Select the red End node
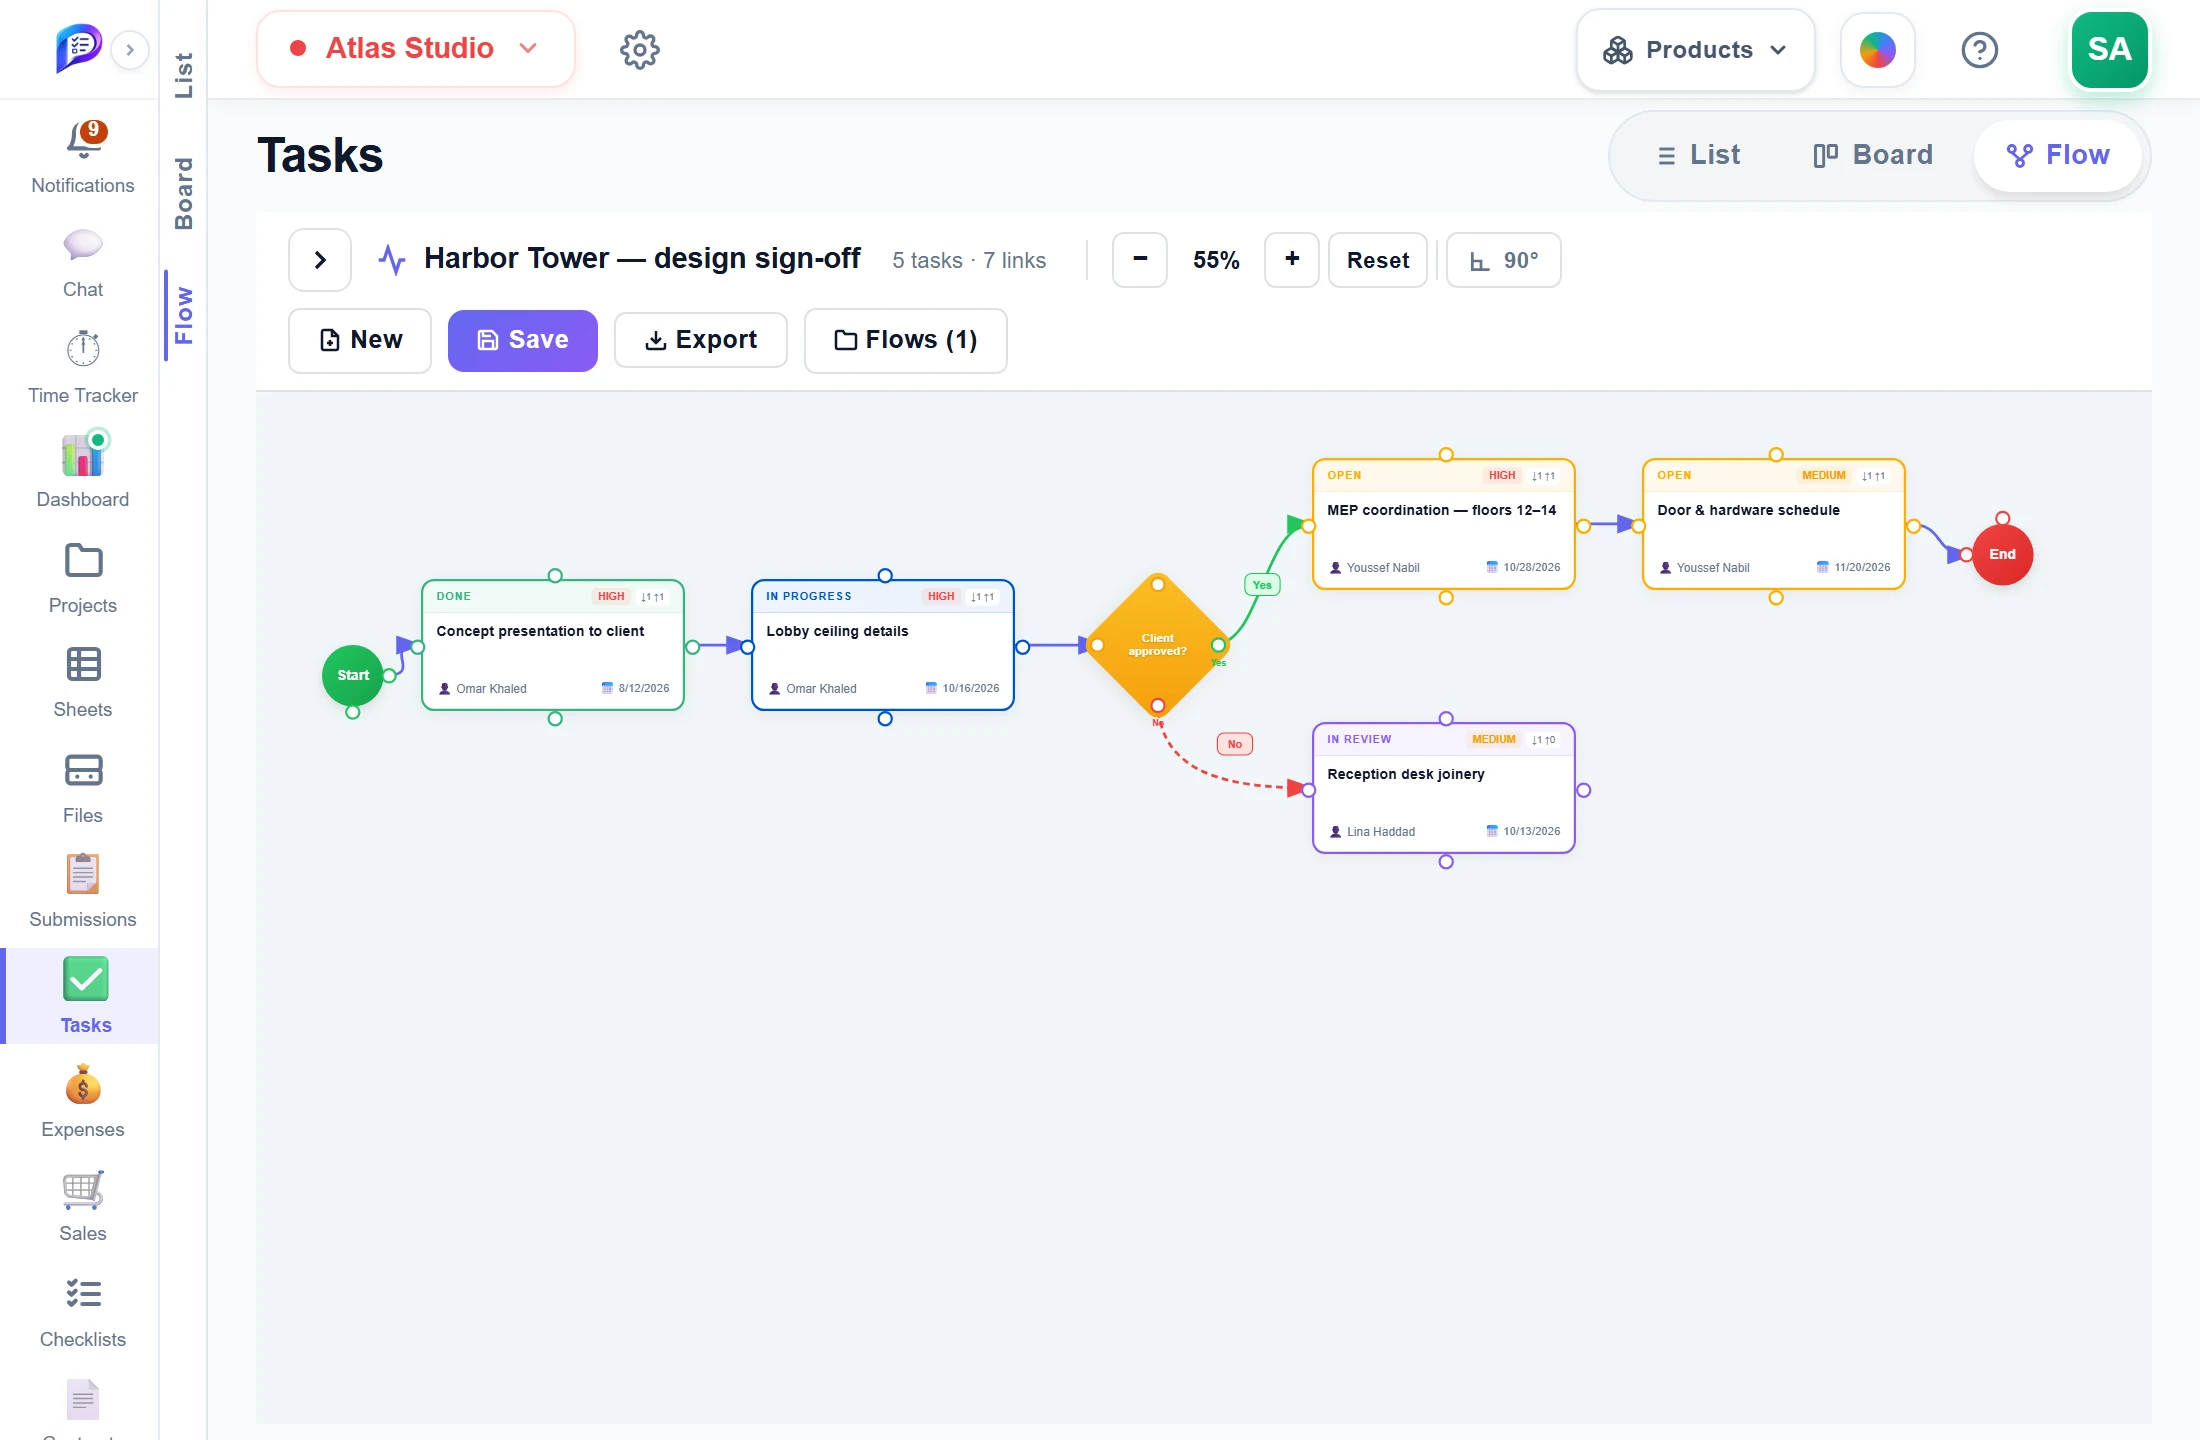 (x=2002, y=554)
